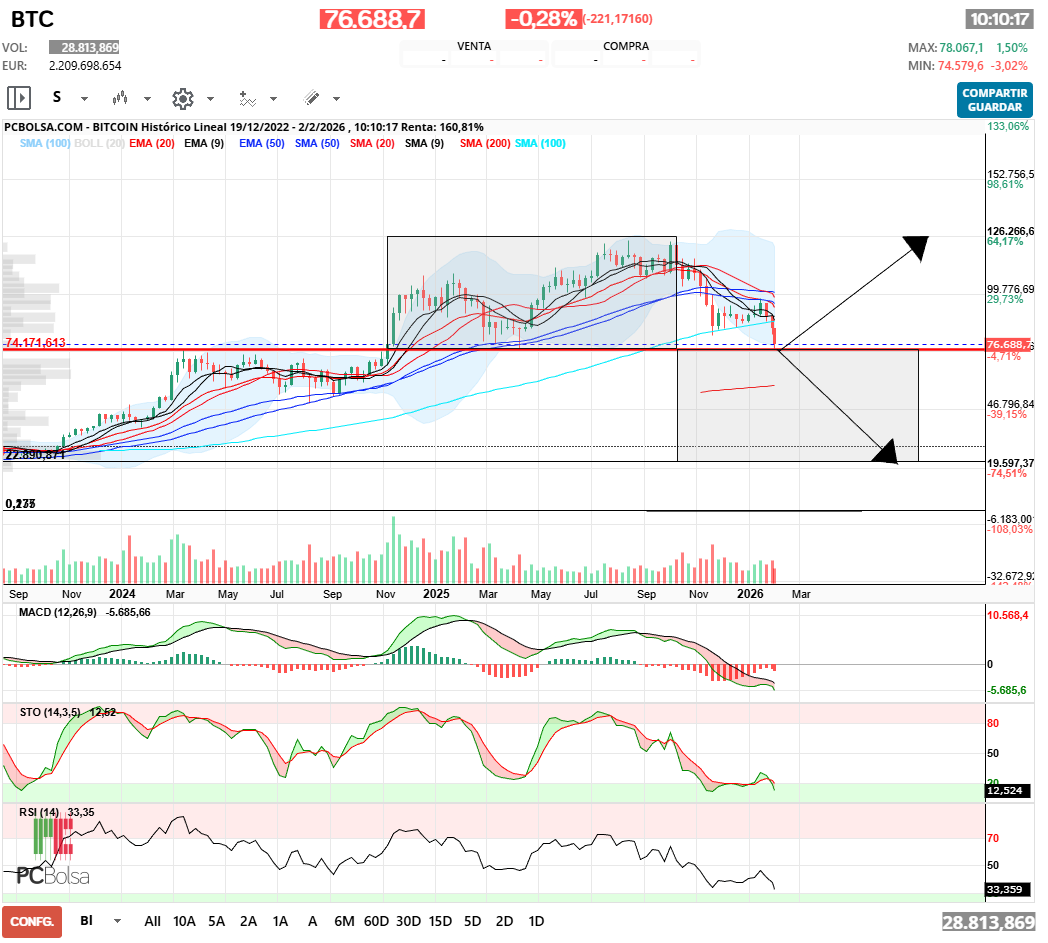Expand the drawing tools dropdown arrow
This screenshot has height=943, width=1048.
point(335,98)
